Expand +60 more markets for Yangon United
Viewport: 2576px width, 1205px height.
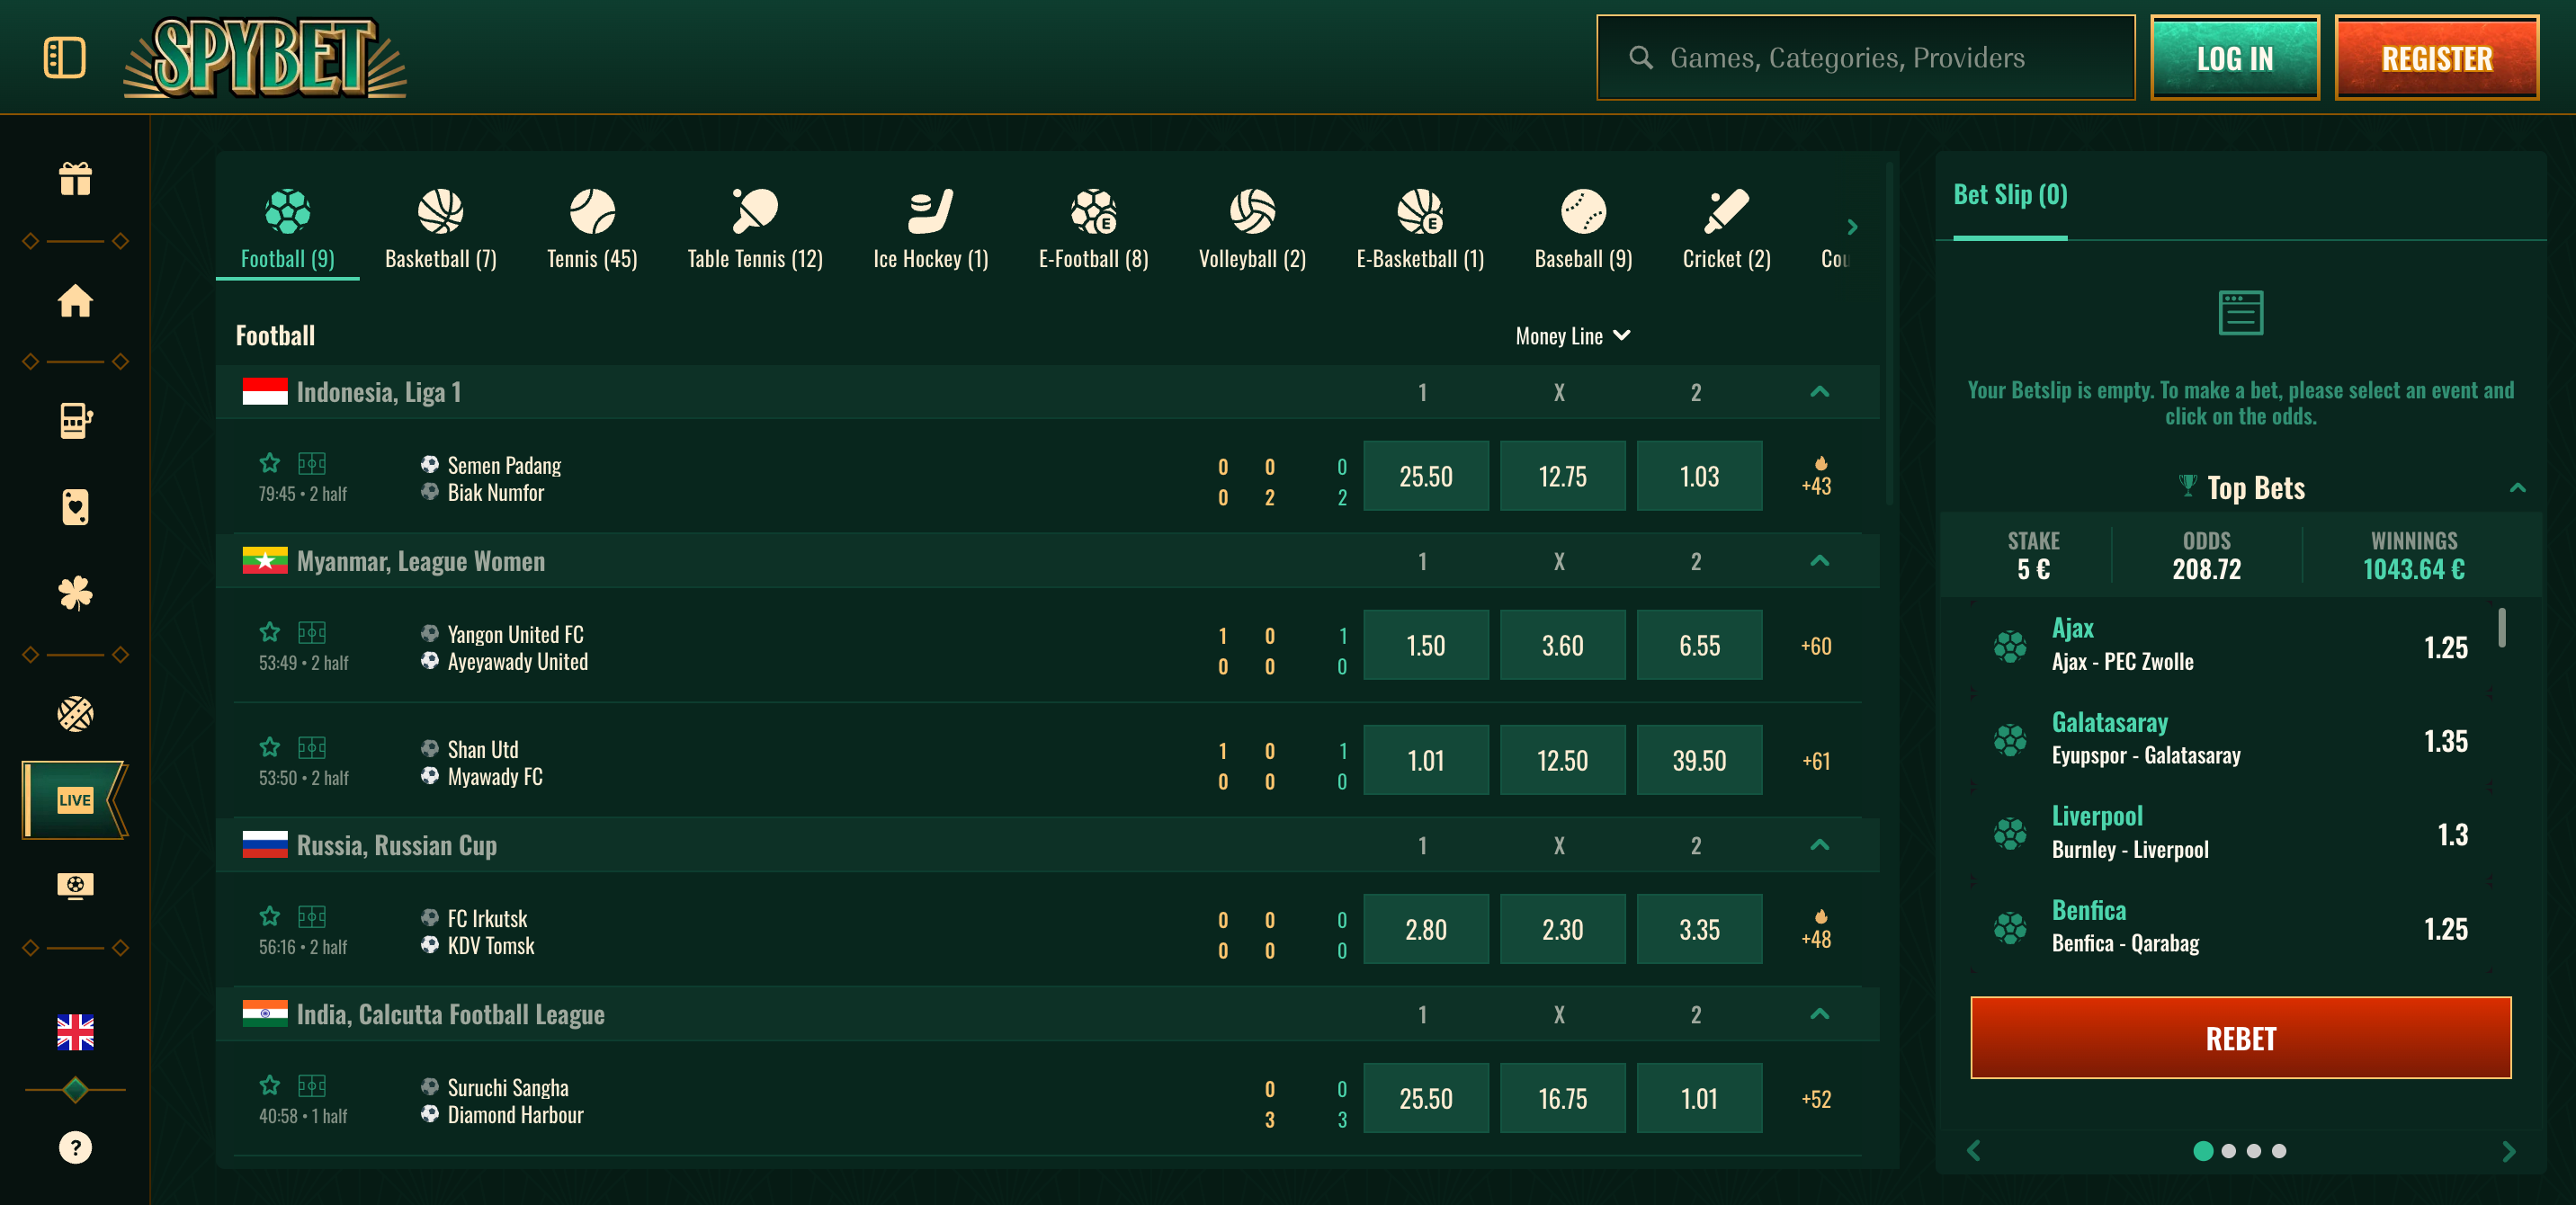point(1817,646)
